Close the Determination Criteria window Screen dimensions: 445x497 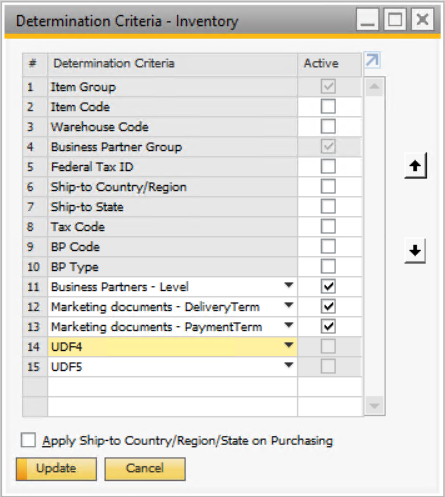423,20
